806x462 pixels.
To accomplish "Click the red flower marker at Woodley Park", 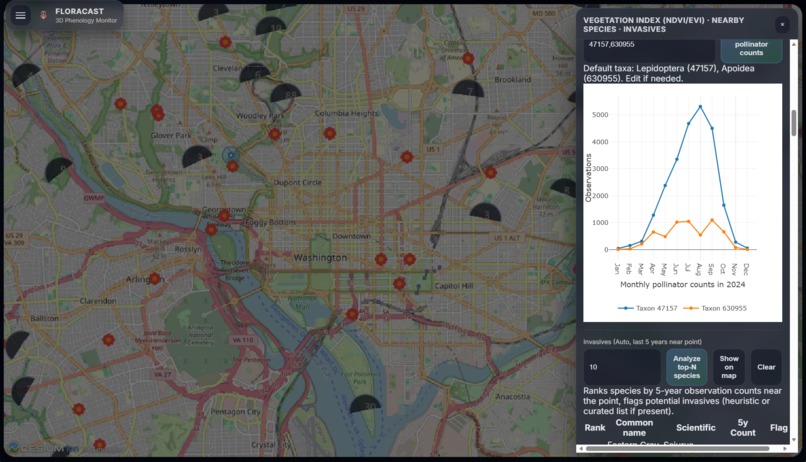I will [x=275, y=134].
